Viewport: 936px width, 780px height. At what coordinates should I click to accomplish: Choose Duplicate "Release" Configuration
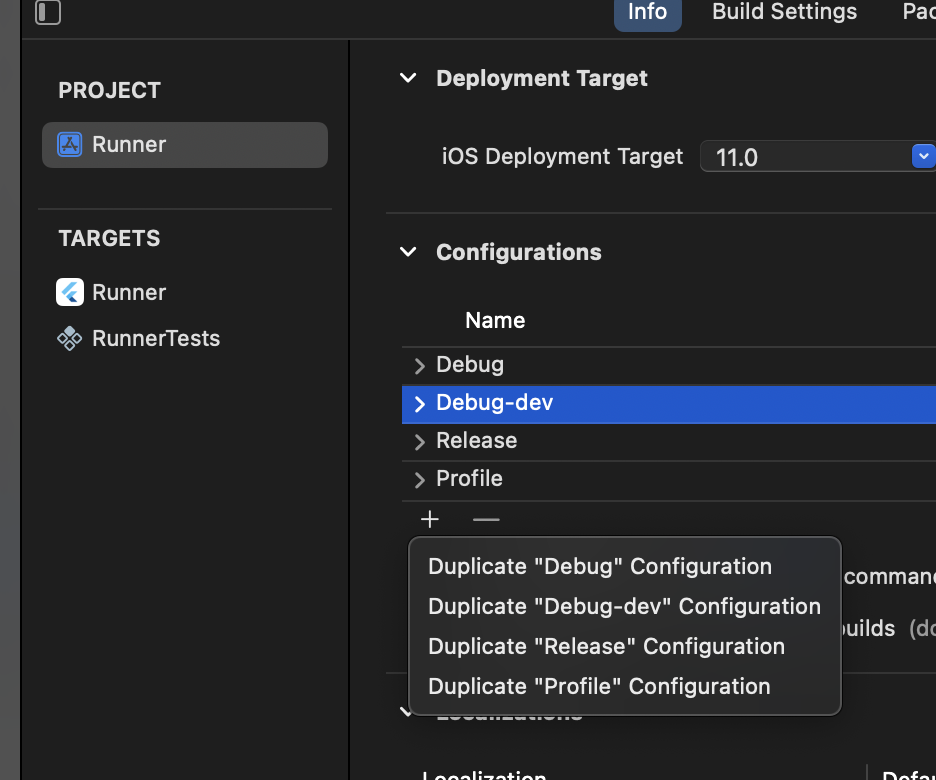[606, 646]
